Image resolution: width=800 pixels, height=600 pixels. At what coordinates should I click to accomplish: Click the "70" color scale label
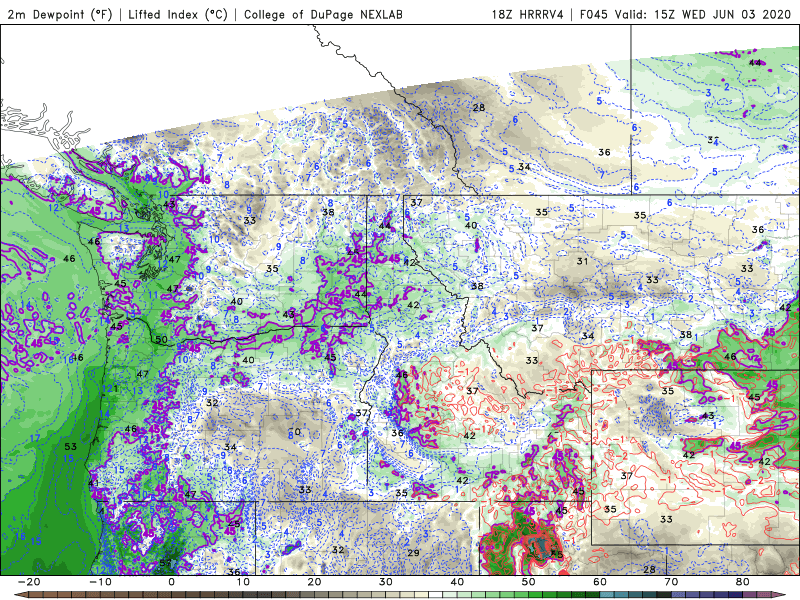(671, 582)
